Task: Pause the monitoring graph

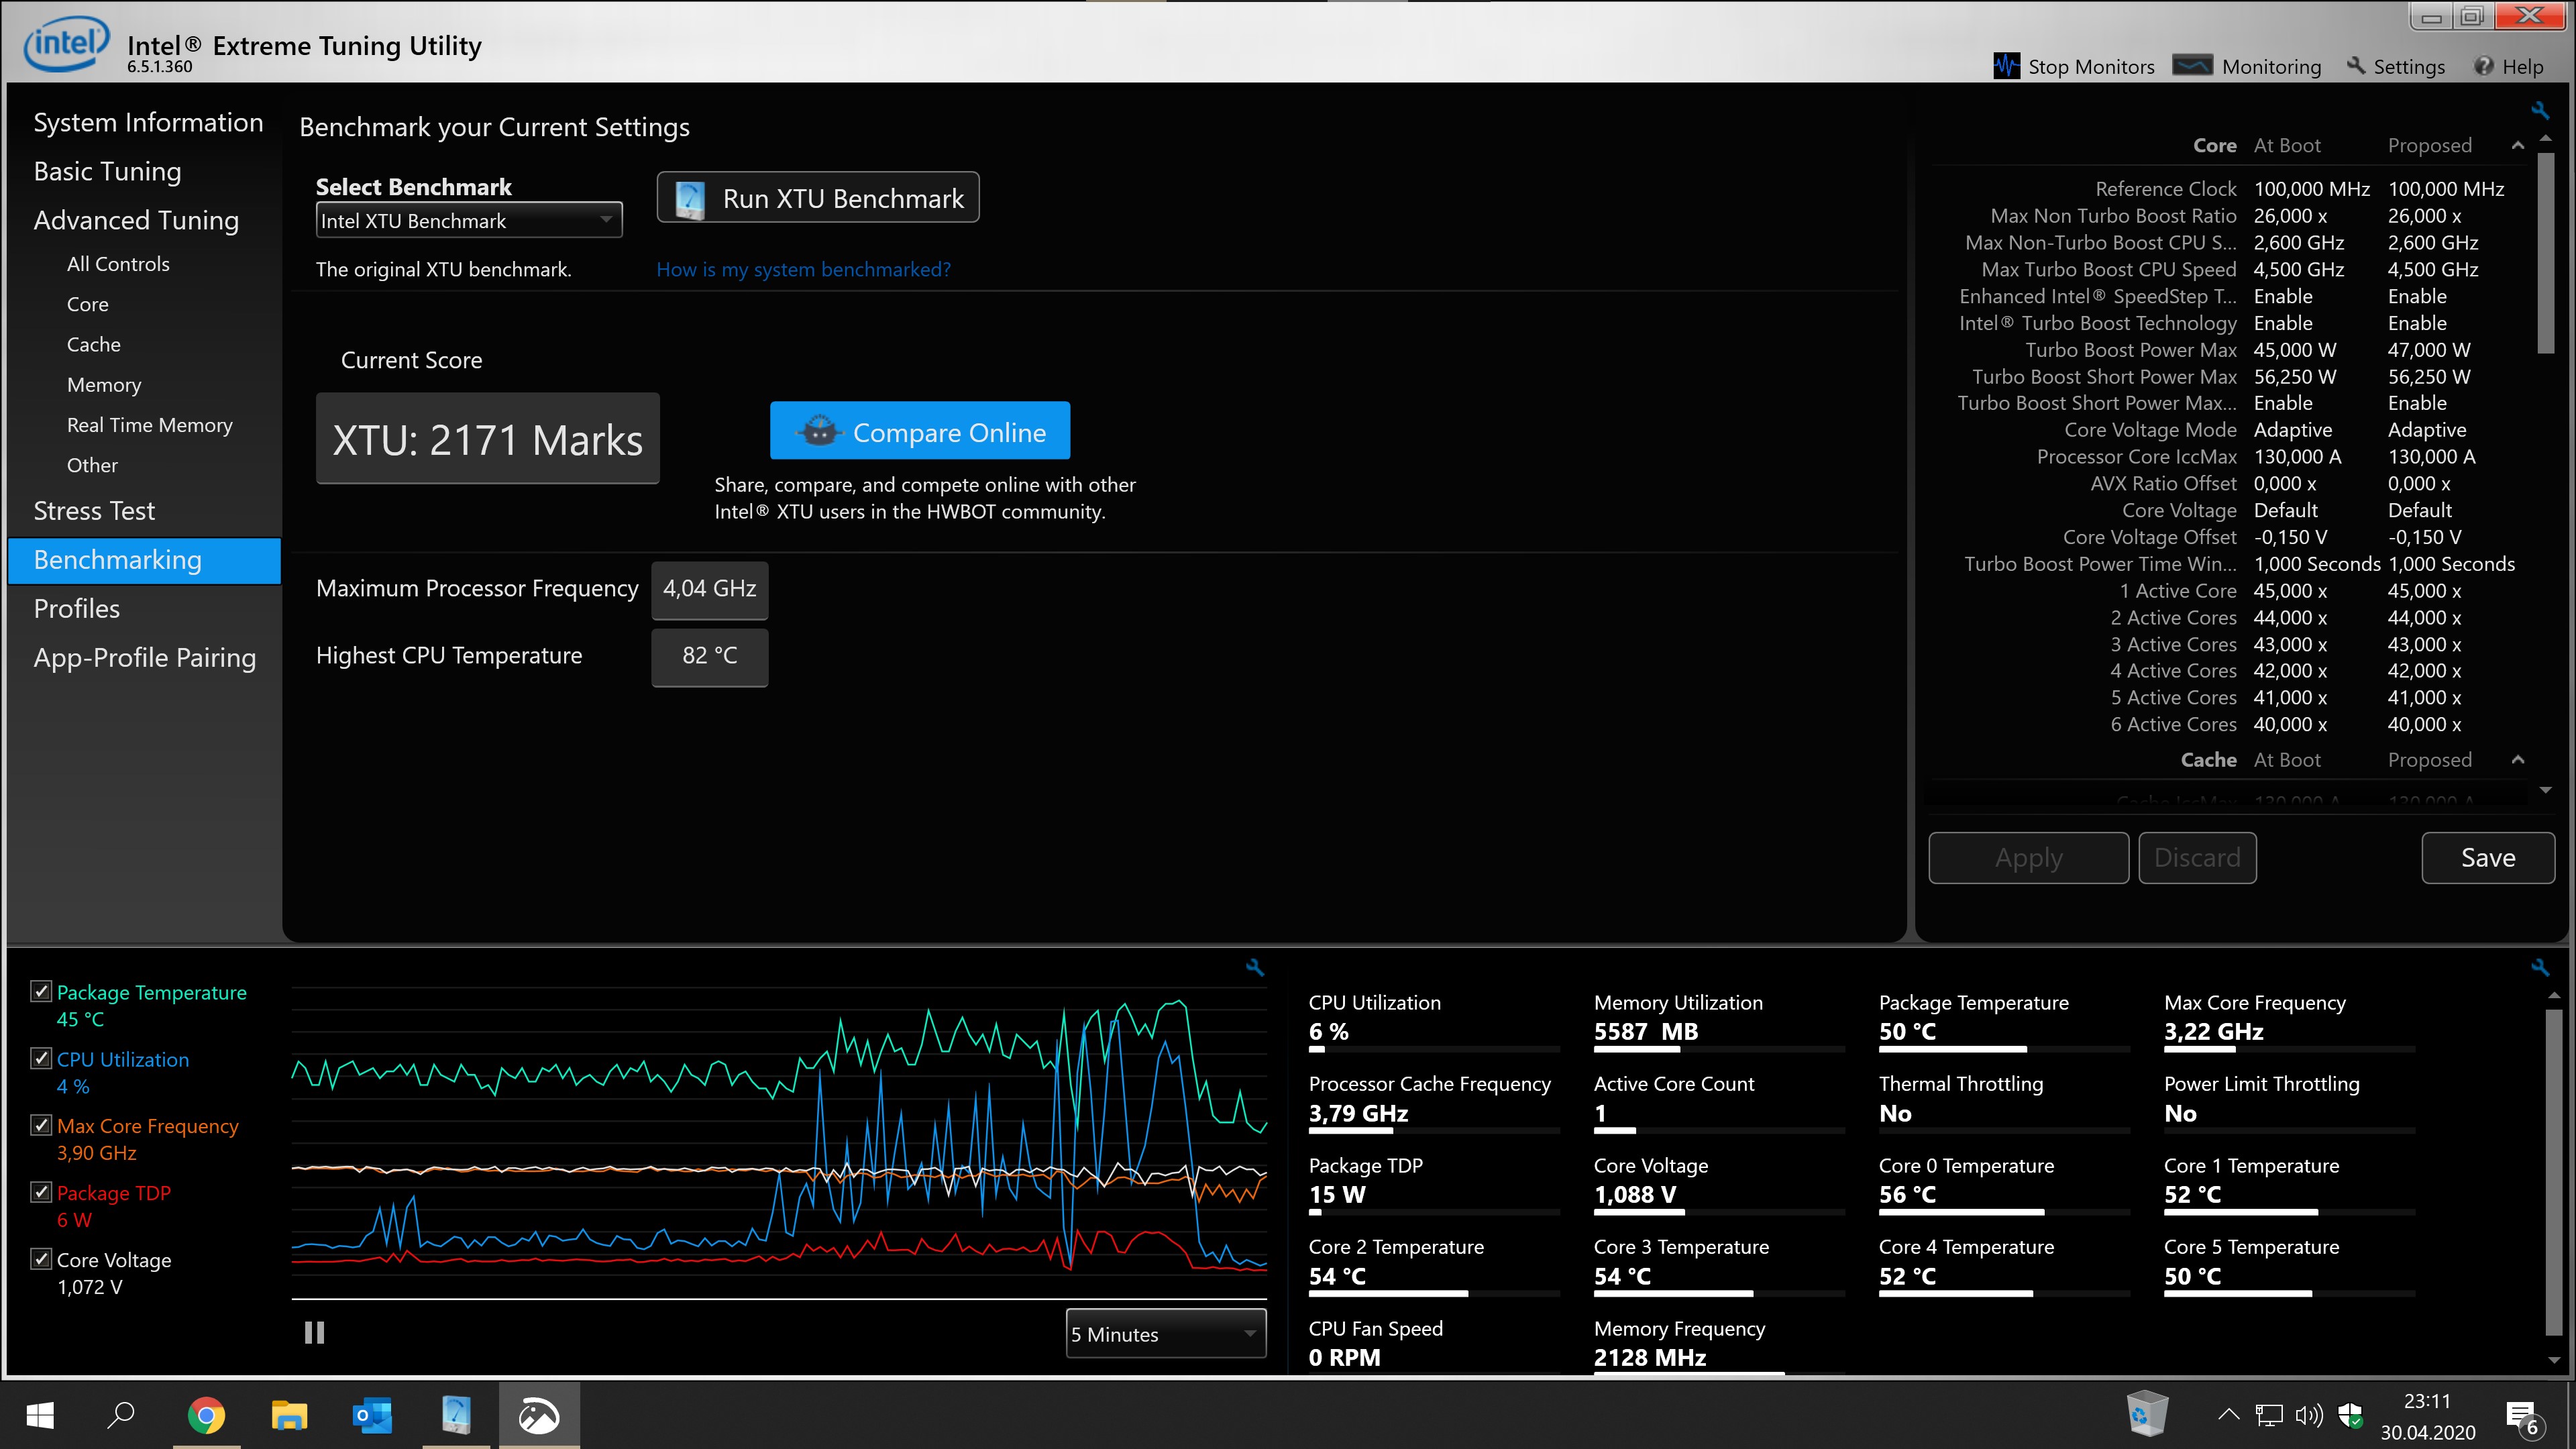Action: click(x=314, y=1332)
